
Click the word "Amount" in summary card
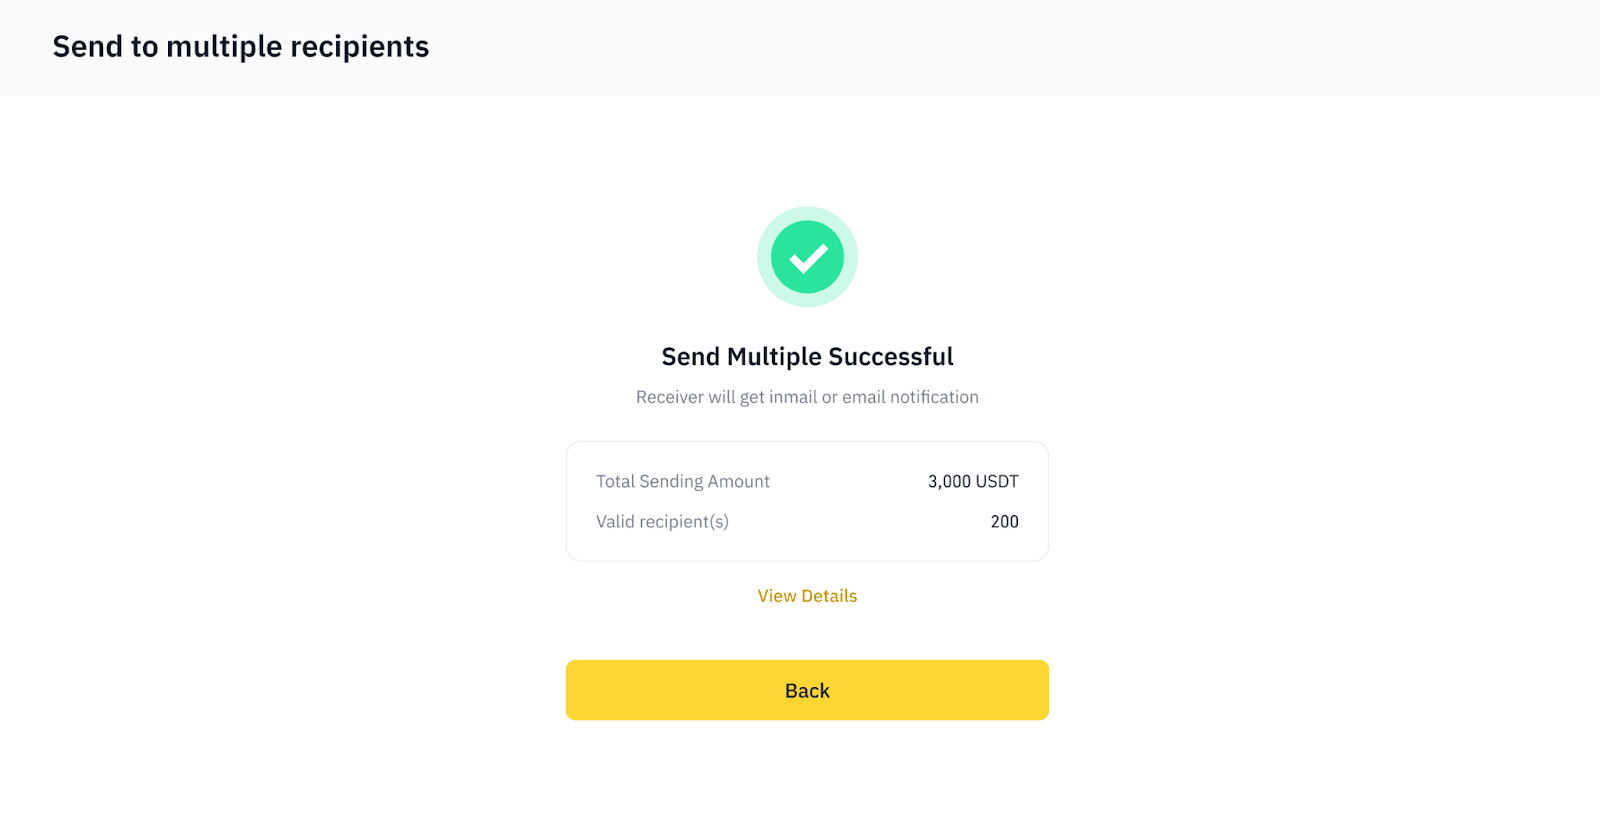point(739,481)
